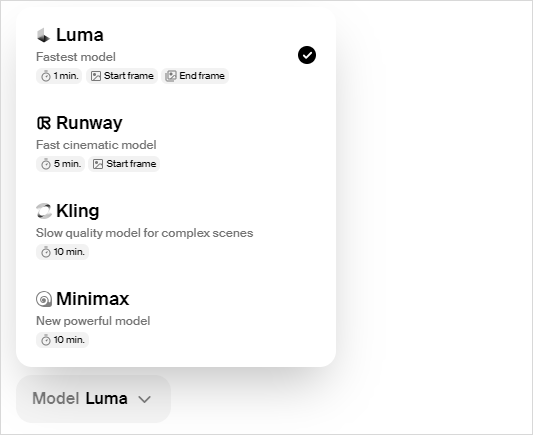This screenshot has width=533, height=435.
Task: Toggle the black checkmark next to Luma
Action: (x=307, y=55)
